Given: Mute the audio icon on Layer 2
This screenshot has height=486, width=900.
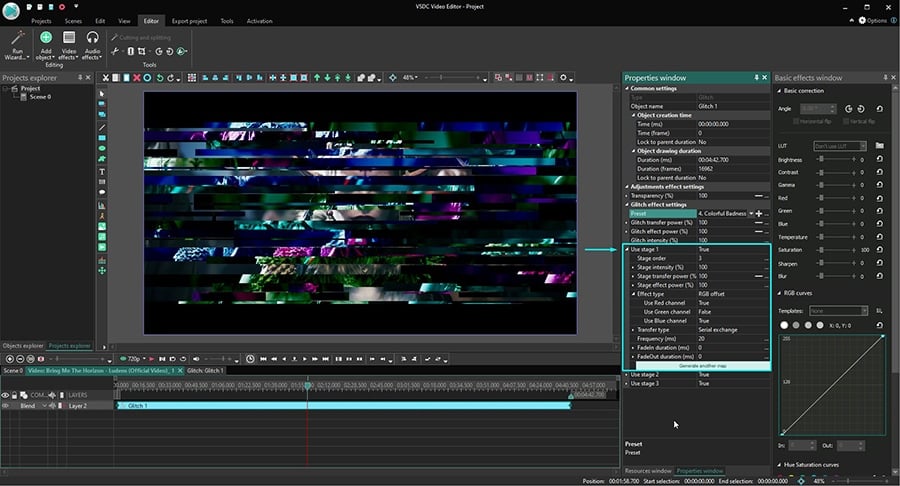Looking at the screenshot, I should (52, 406).
